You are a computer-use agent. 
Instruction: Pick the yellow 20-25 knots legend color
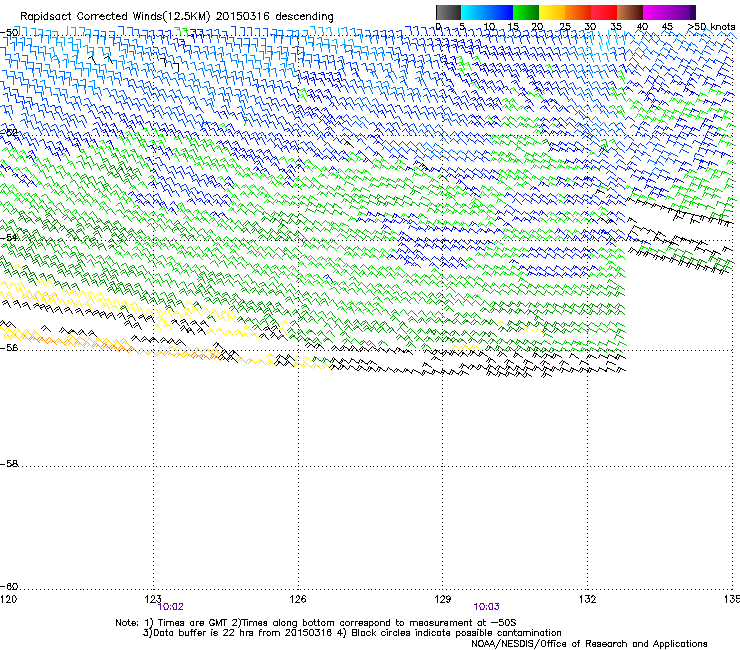(552, 12)
